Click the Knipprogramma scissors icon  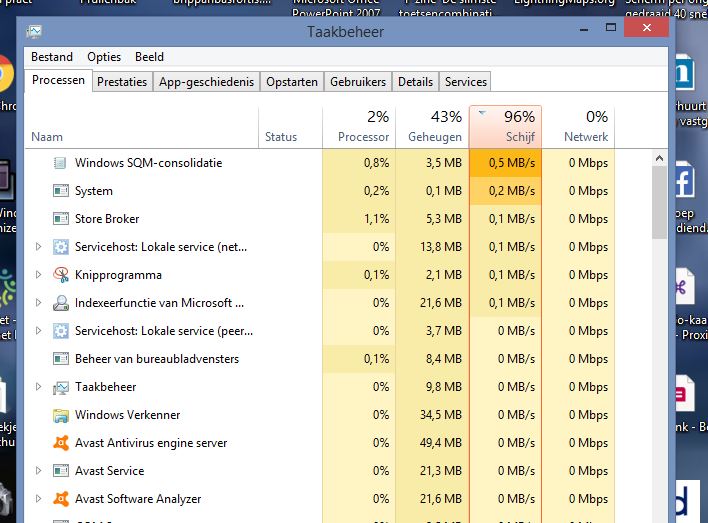coord(60,275)
